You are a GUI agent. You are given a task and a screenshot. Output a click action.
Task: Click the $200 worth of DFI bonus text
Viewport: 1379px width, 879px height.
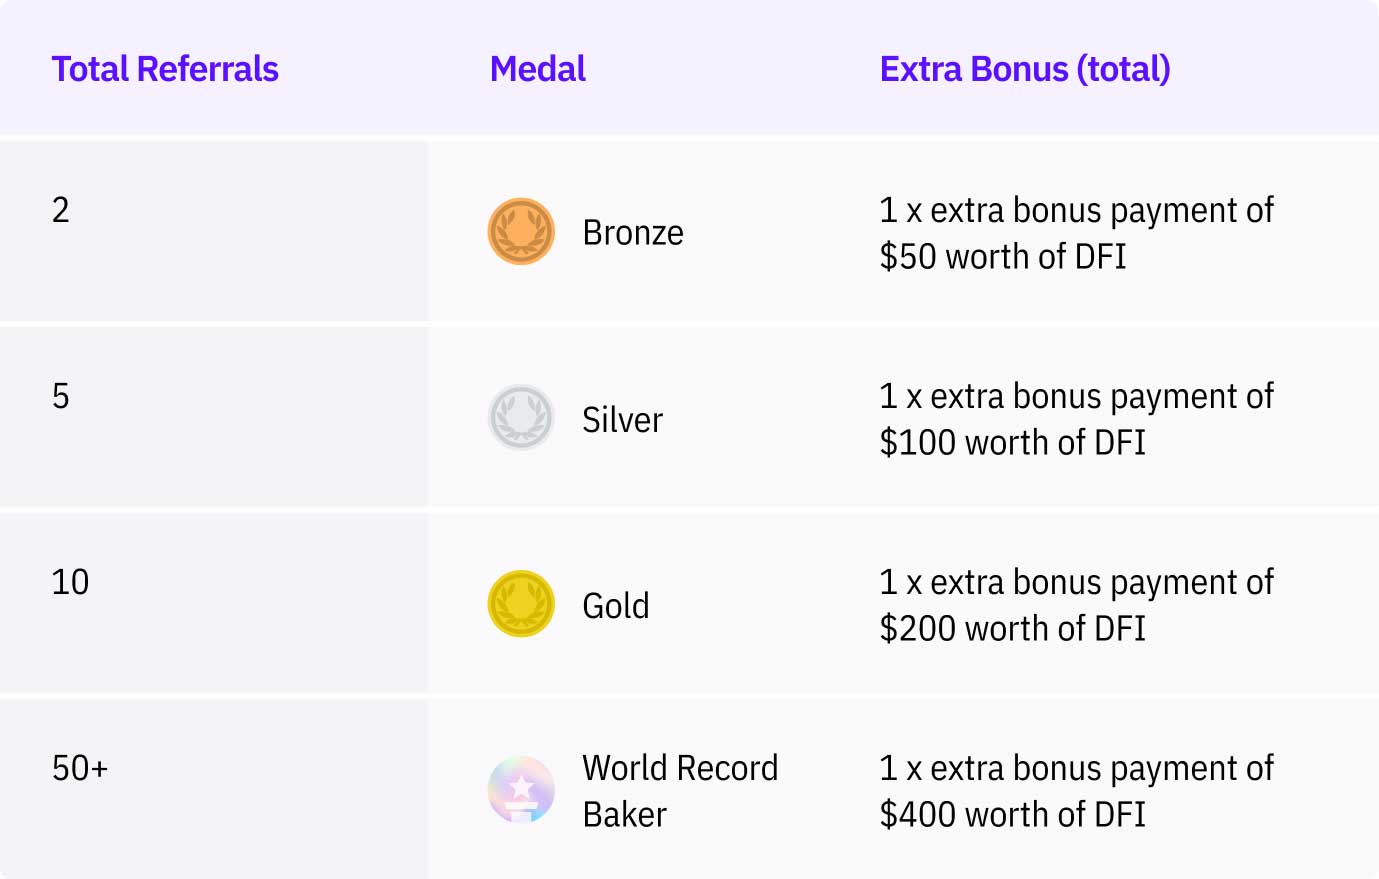click(1012, 629)
